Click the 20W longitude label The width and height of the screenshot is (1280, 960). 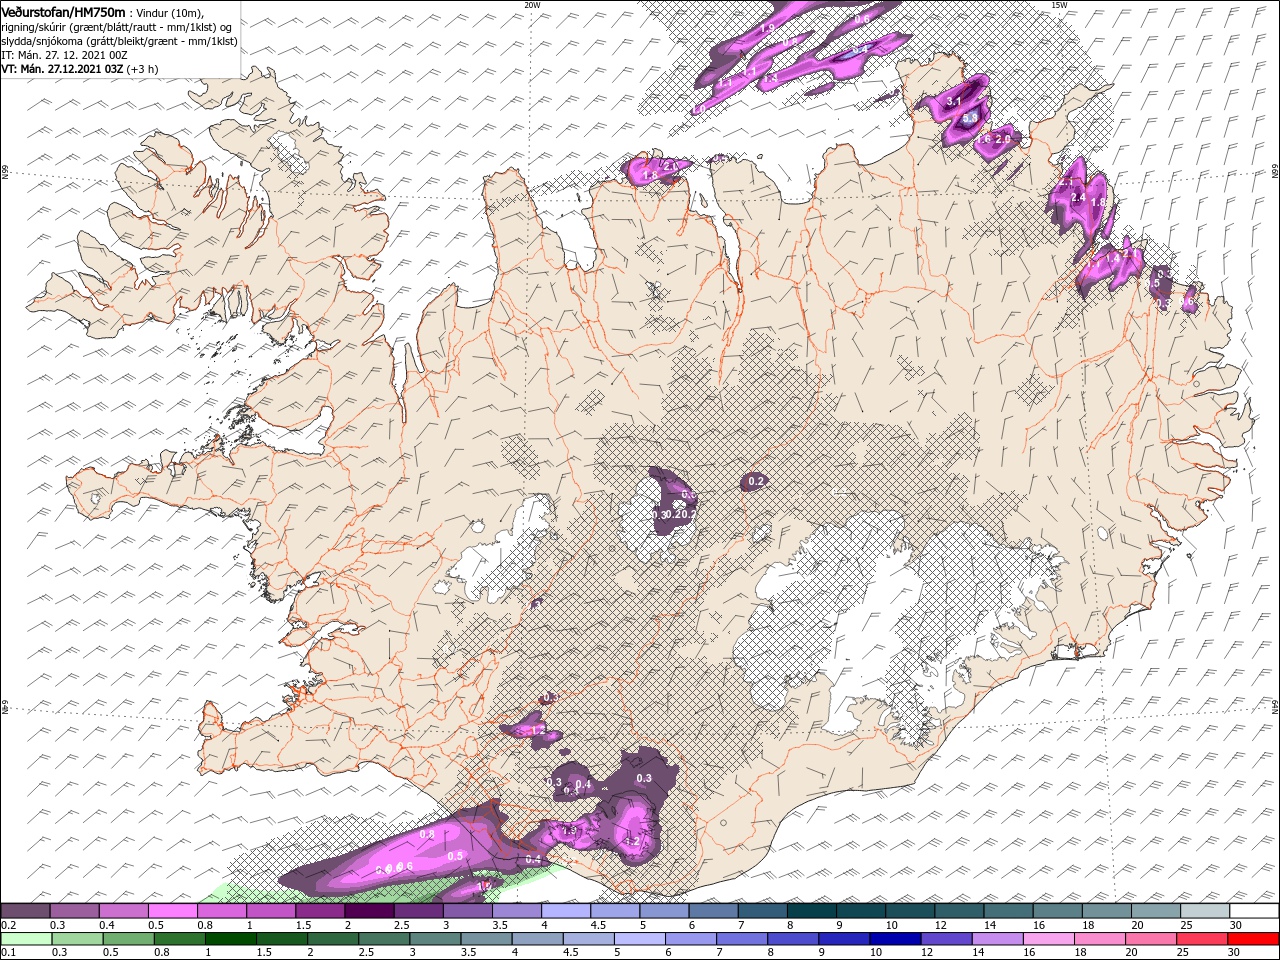tap(532, 5)
